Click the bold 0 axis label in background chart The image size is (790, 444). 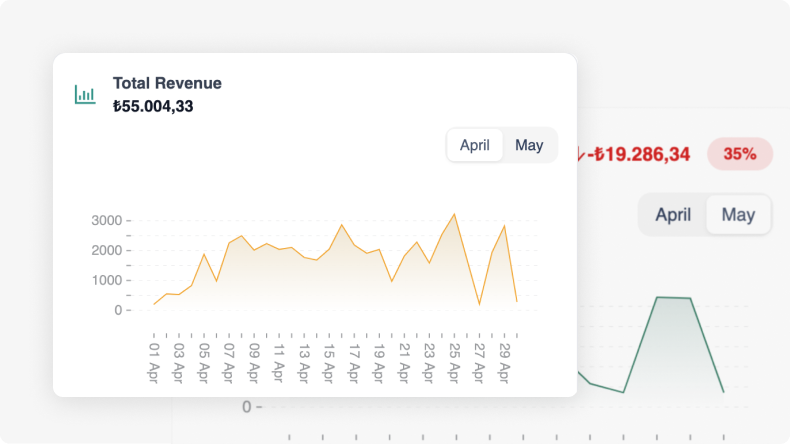(x=247, y=407)
